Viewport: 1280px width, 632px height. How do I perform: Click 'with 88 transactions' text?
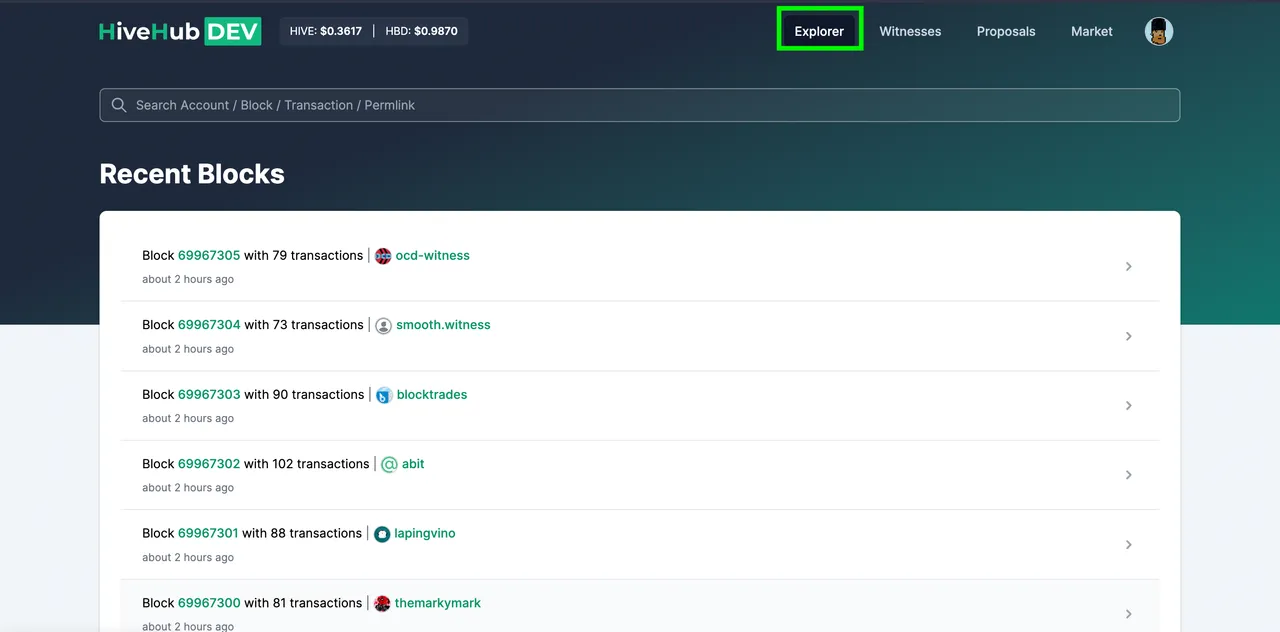click(x=302, y=534)
